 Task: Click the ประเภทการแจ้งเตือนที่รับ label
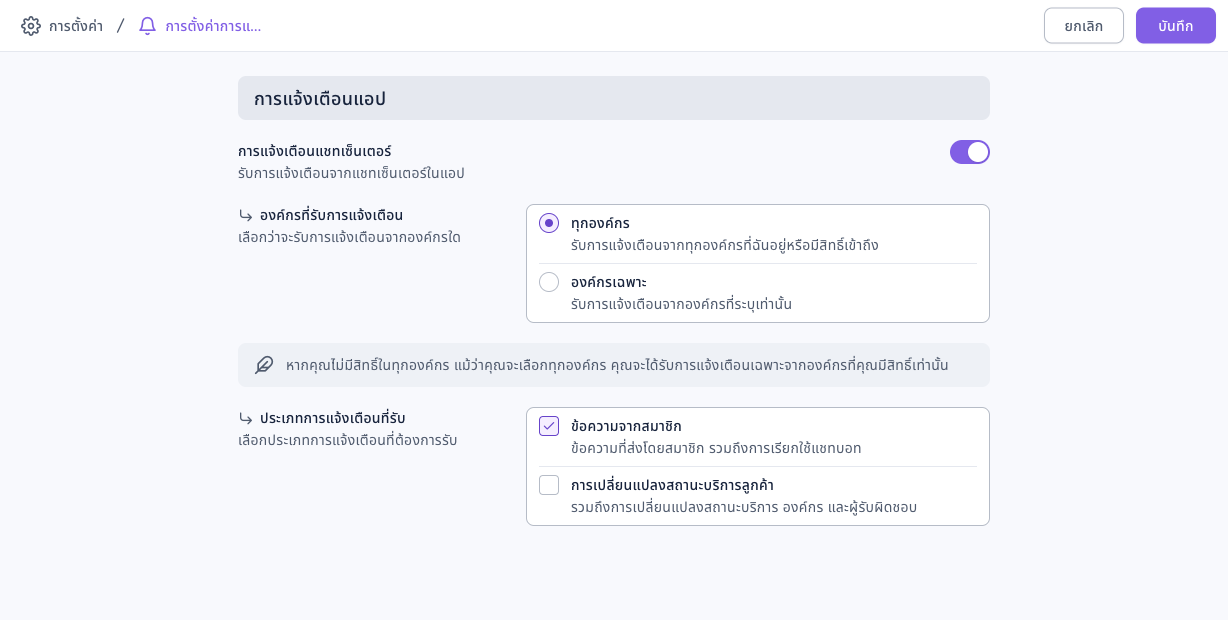(x=333, y=418)
